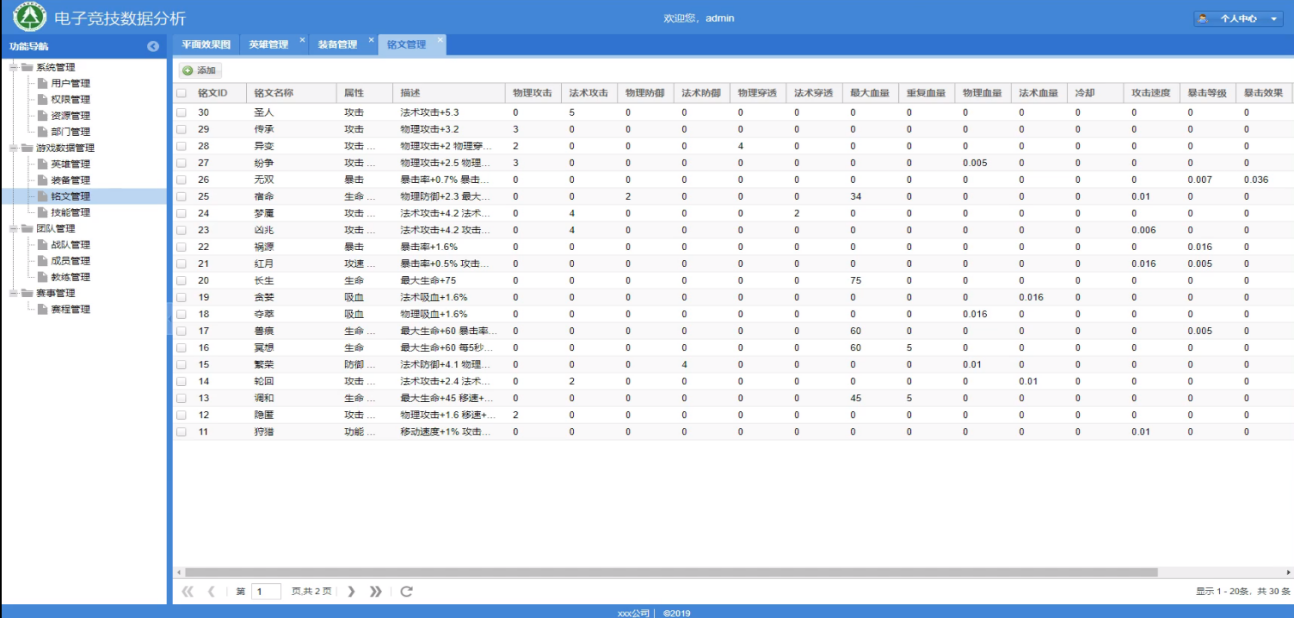1294x618 pixels.
Task: Open the 个人中心 dropdown arrow
Action: [x=1273, y=18]
